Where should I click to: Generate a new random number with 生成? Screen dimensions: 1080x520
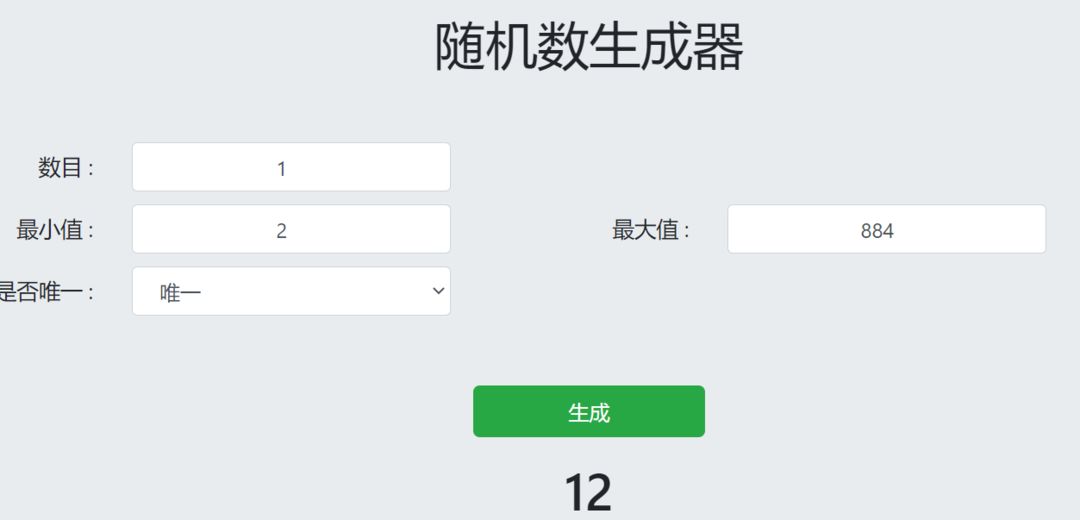click(589, 411)
